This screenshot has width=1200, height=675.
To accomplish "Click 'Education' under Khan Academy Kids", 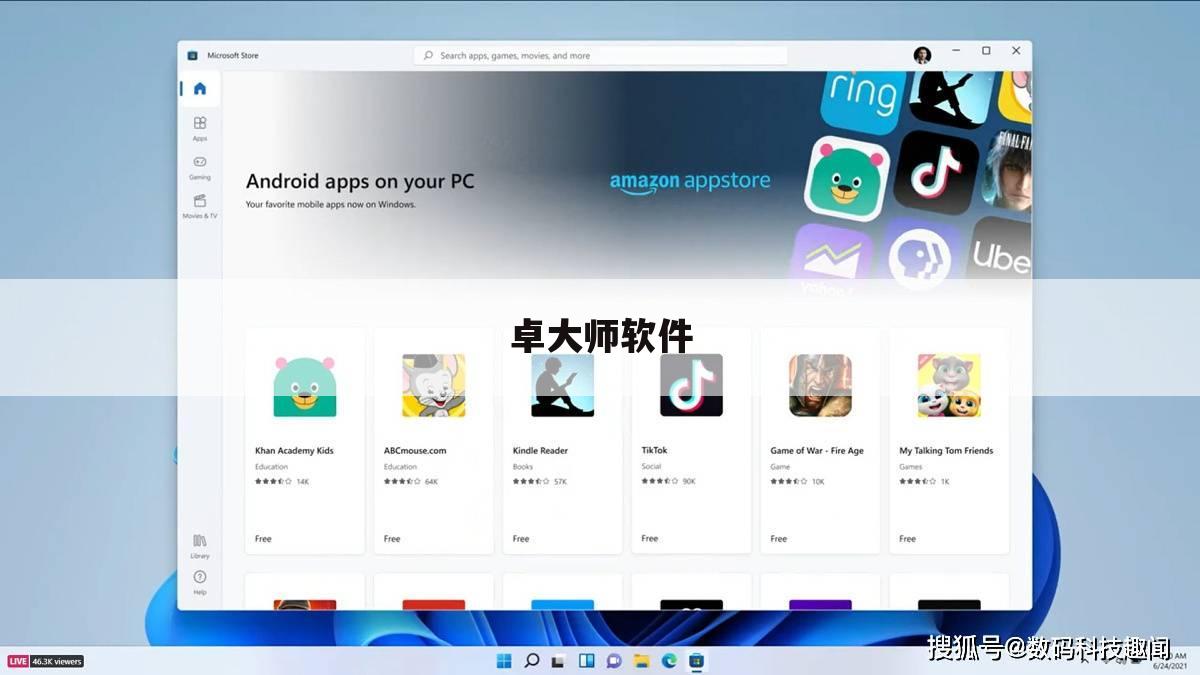I will 271,467.
